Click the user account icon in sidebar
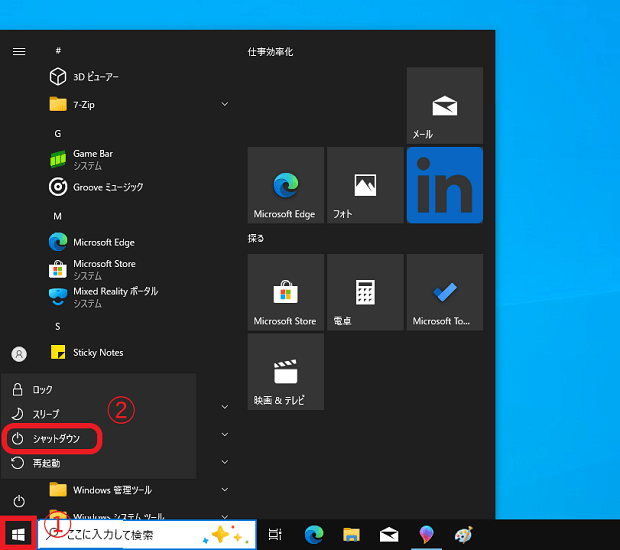 [18, 353]
